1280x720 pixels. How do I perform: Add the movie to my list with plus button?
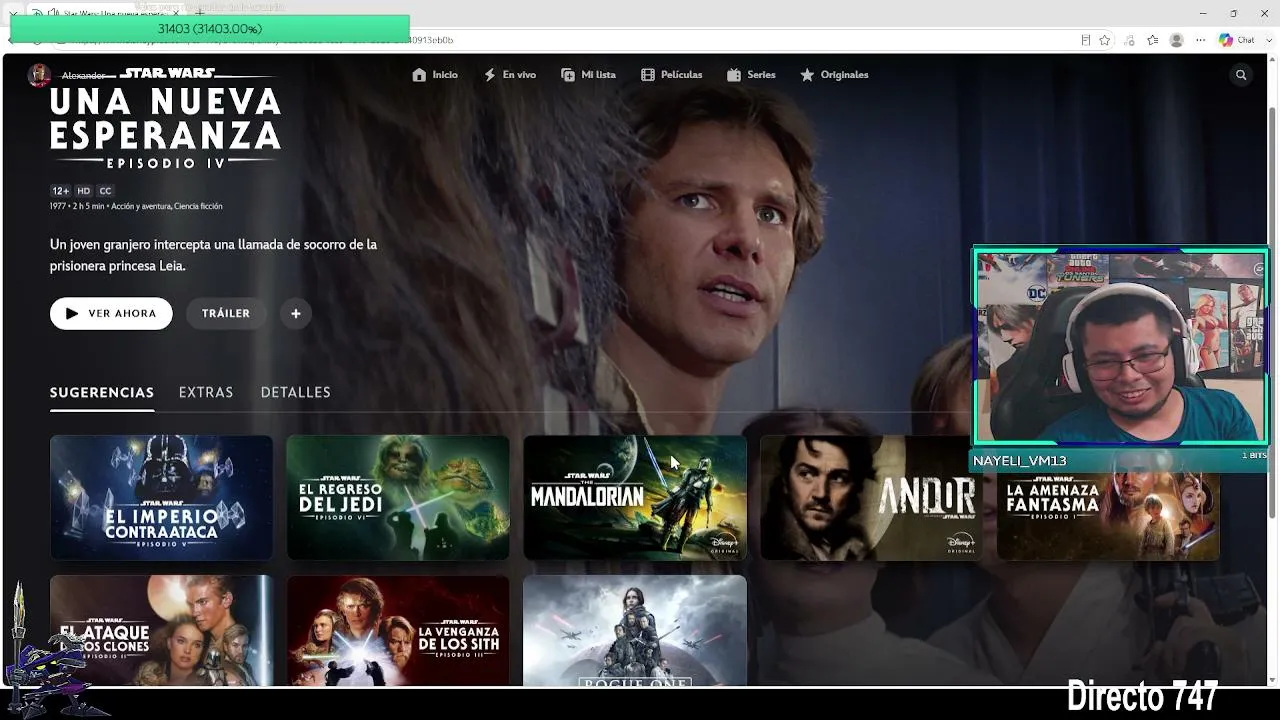(296, 313)
